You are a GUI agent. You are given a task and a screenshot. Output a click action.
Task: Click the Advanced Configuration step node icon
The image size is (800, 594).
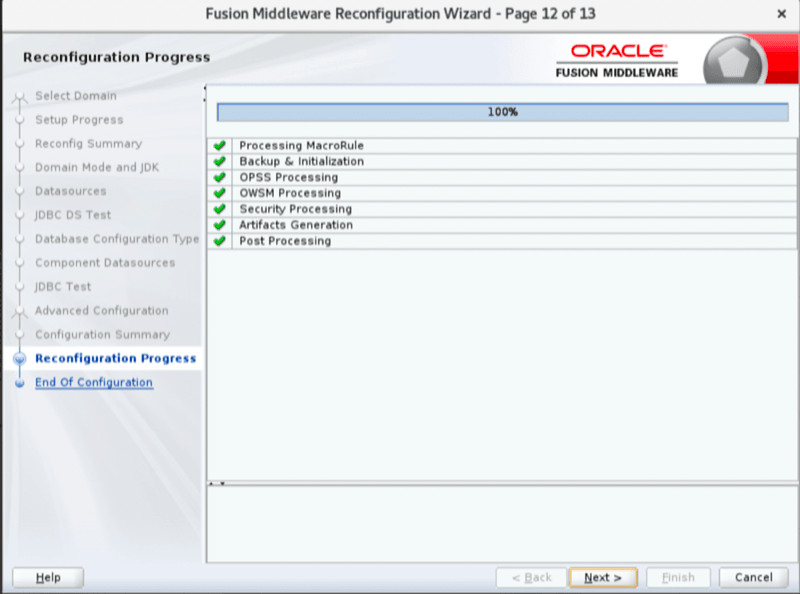pyautogui.click(x=19, y=311)
